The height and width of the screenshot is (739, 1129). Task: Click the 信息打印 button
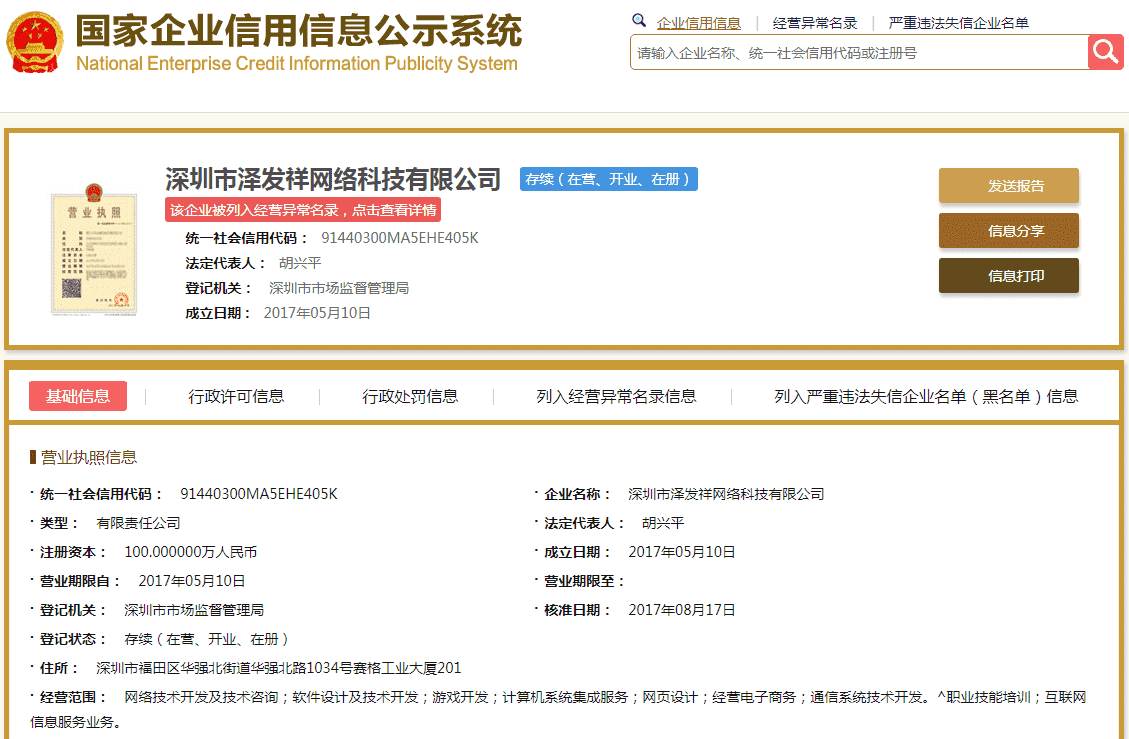(x=1009, y=276)
